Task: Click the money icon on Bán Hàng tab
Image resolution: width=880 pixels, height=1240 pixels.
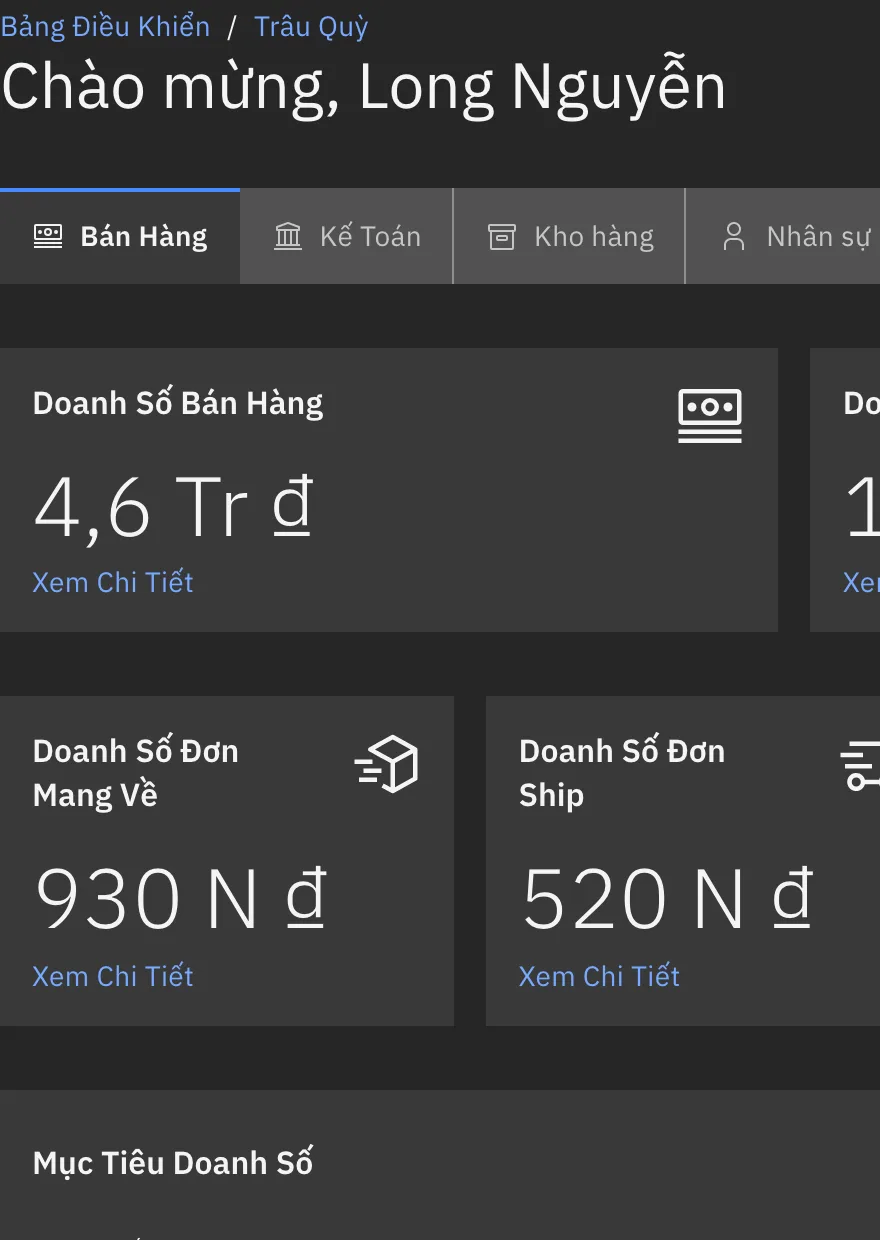Action: [48, 236]
